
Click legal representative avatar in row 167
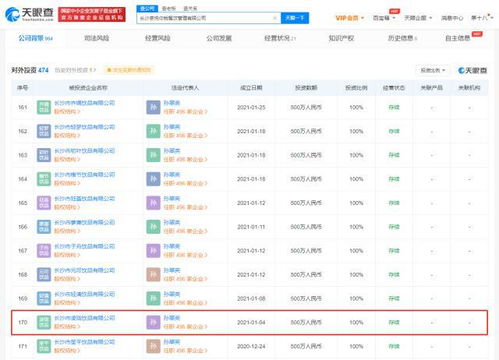pos(153,251)
